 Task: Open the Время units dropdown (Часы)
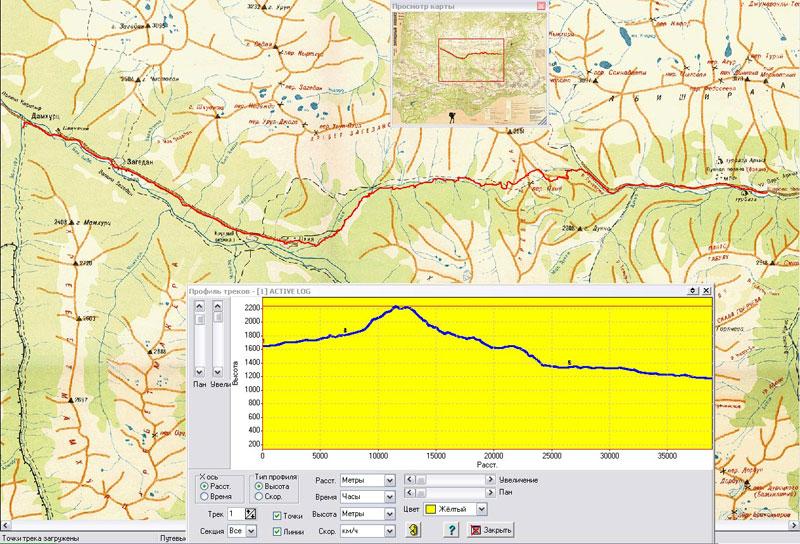click(x=390, y=497)
